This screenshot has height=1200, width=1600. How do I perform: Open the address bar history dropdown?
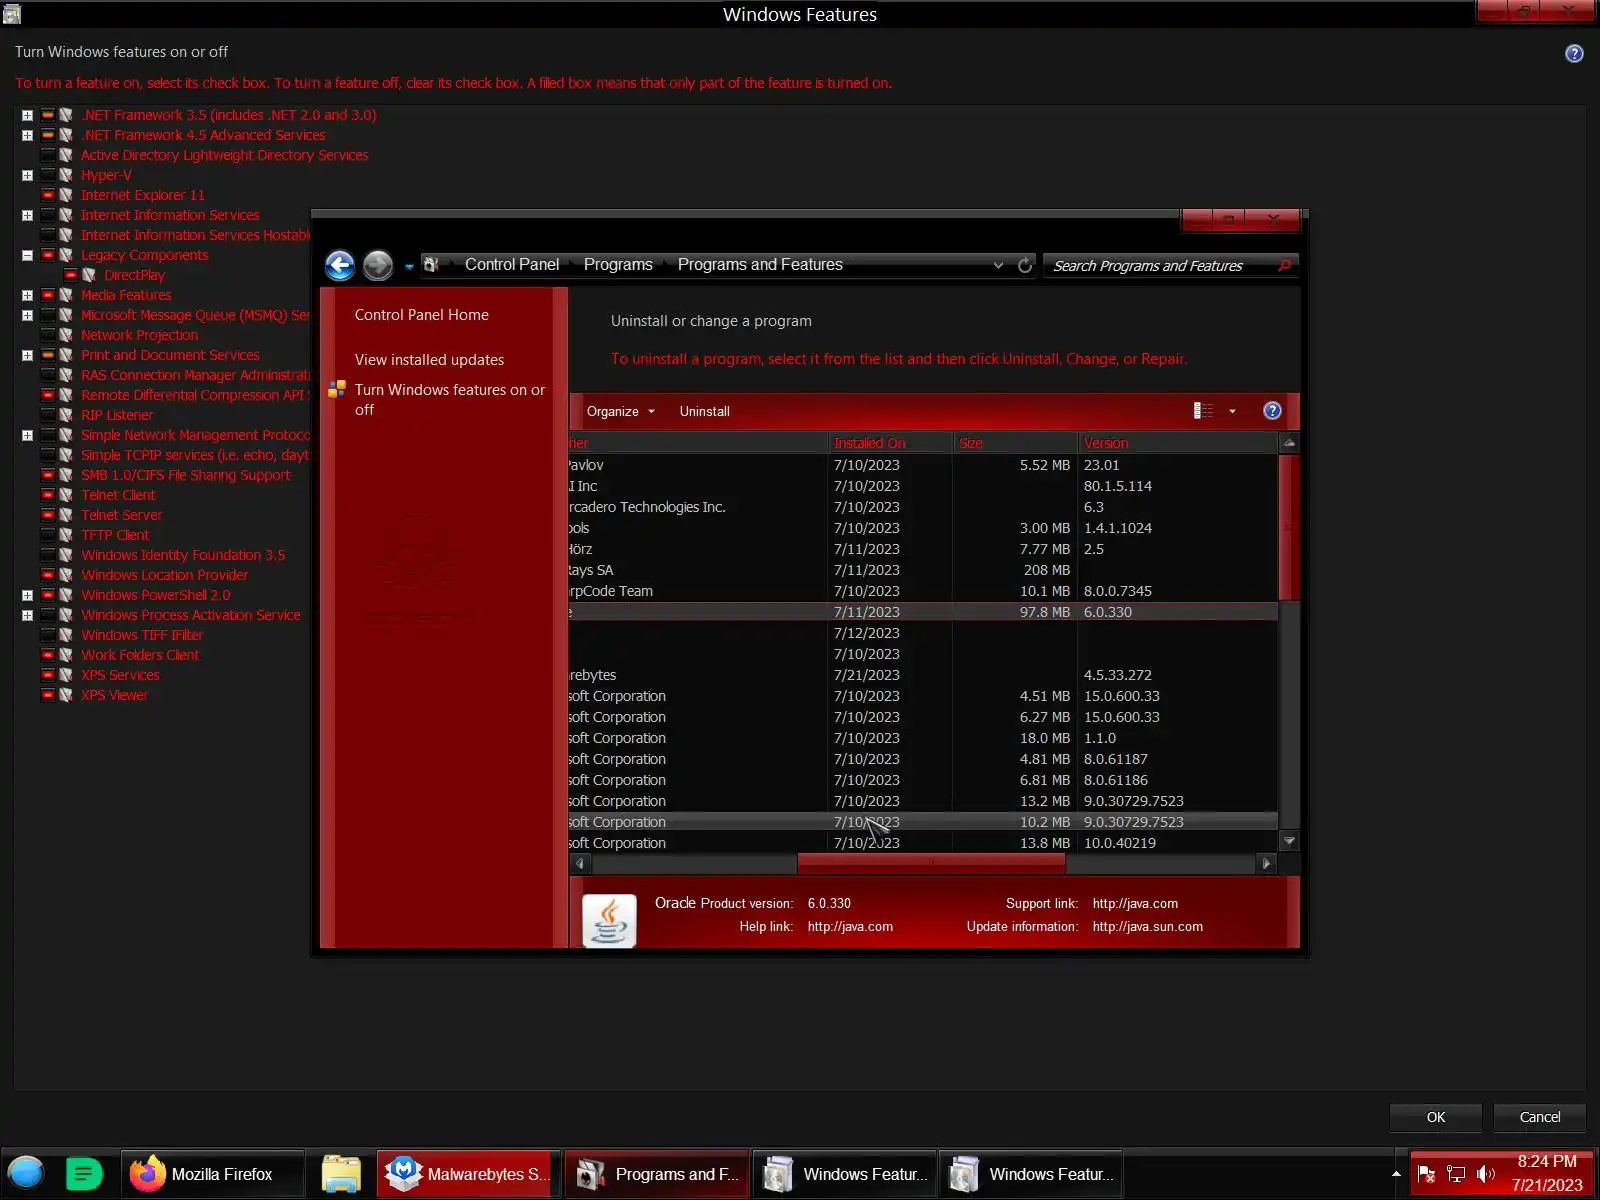click(x=998, y=265)
